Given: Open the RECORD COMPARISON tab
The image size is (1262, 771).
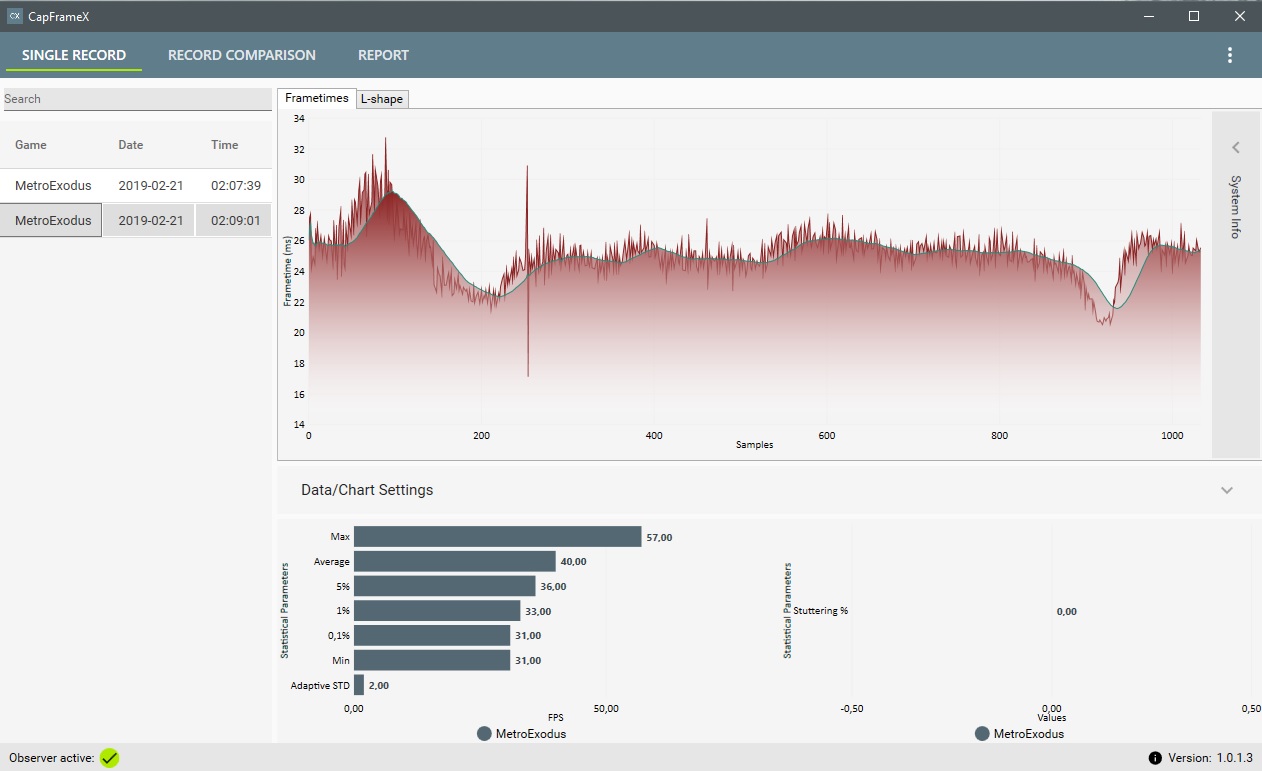Looking at the screenshot, I should pos(242,55).
